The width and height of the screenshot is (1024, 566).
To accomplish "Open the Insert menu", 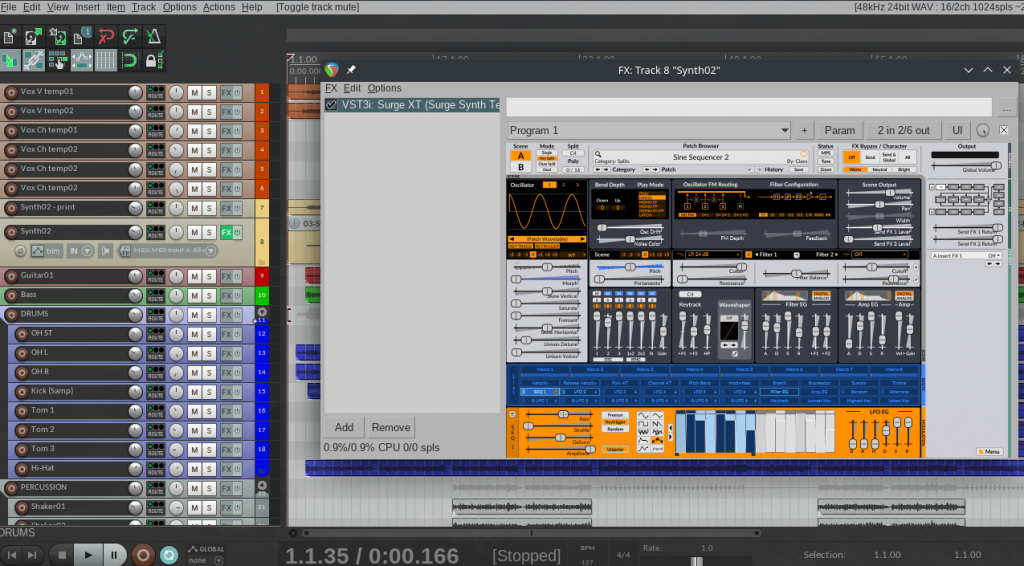I will pos(88,7).
